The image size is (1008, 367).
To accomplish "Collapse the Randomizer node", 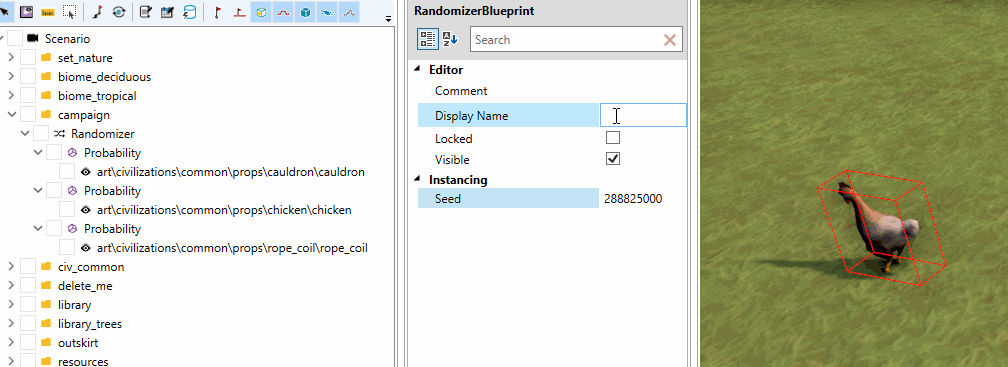I will click(24, 134).
